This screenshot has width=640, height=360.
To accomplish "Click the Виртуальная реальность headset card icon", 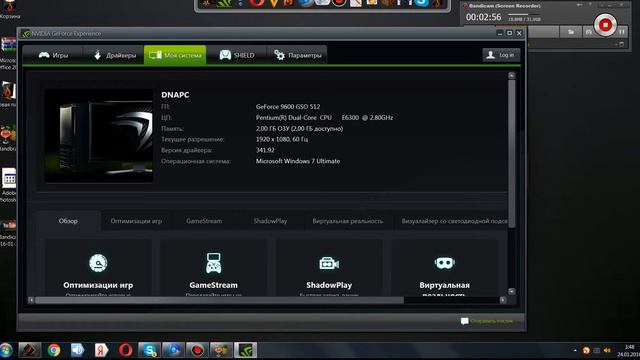I will [x=444, y=263].
